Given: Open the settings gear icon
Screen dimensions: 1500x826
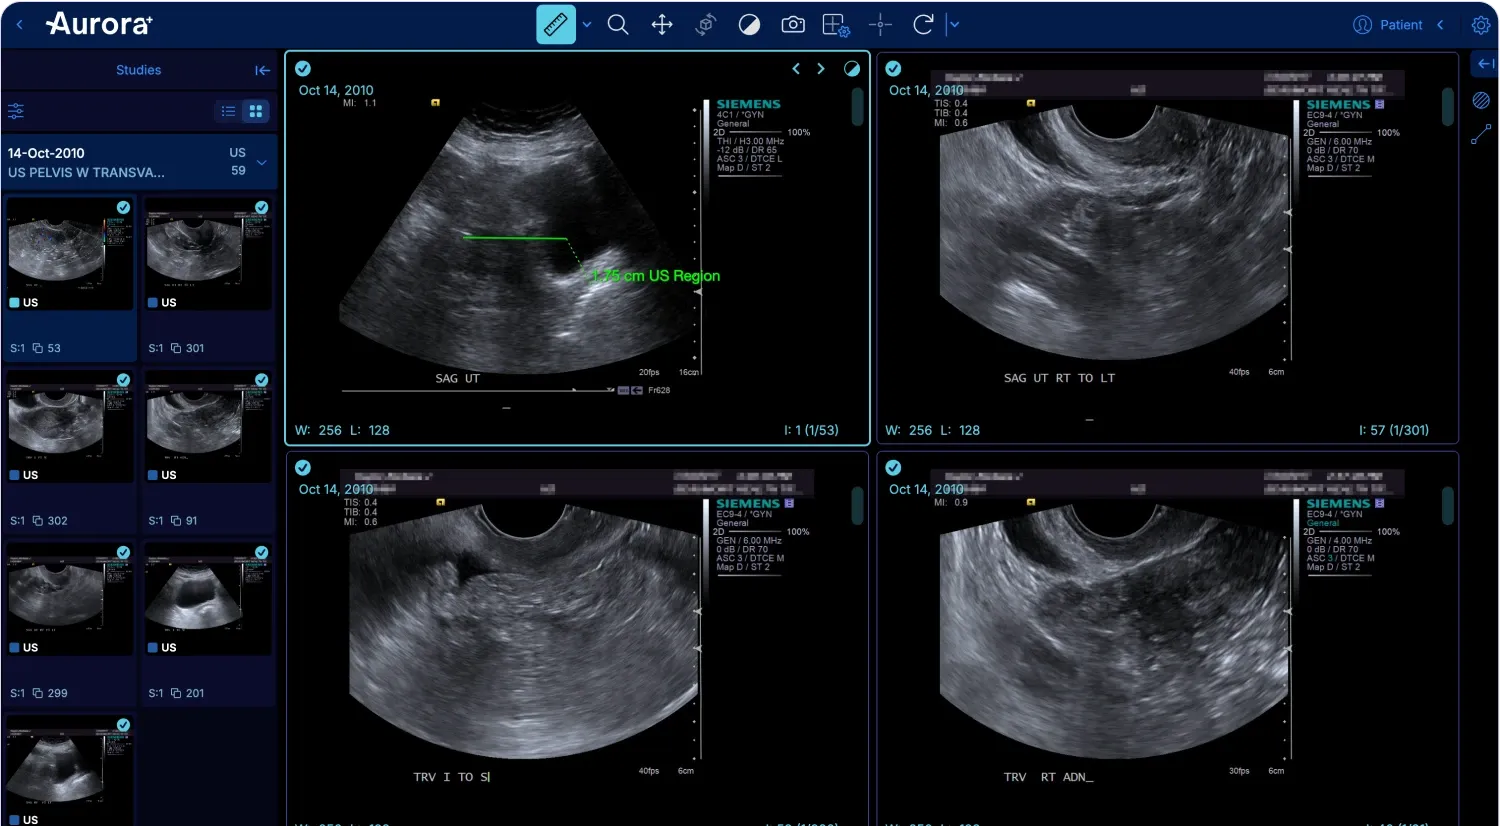Looking at the screenshot, I should click(1481, 25).
